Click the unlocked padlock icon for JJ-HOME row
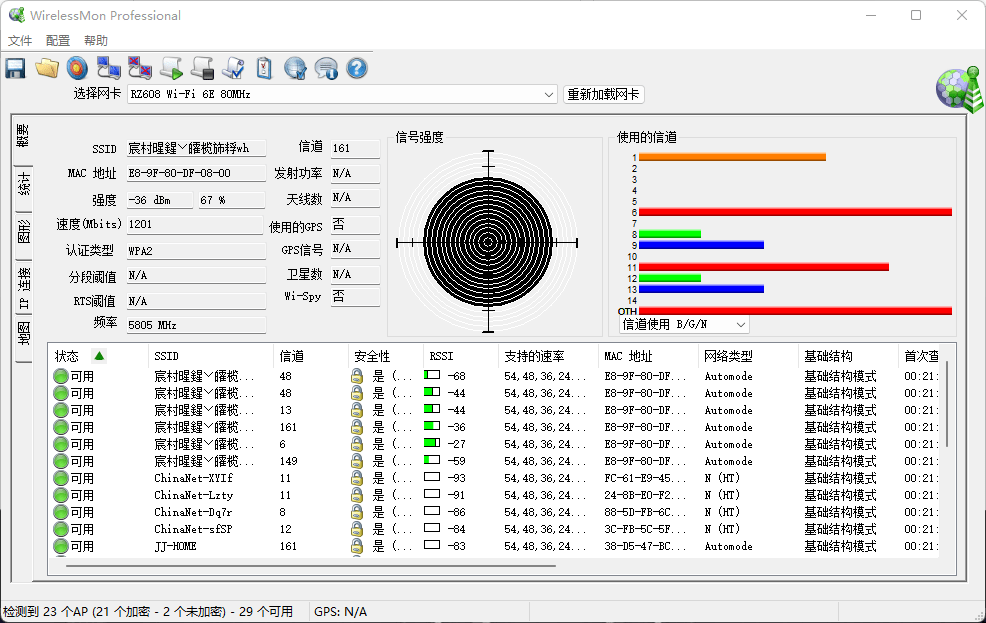The image size is (986, 623). (x=355, y=546)
